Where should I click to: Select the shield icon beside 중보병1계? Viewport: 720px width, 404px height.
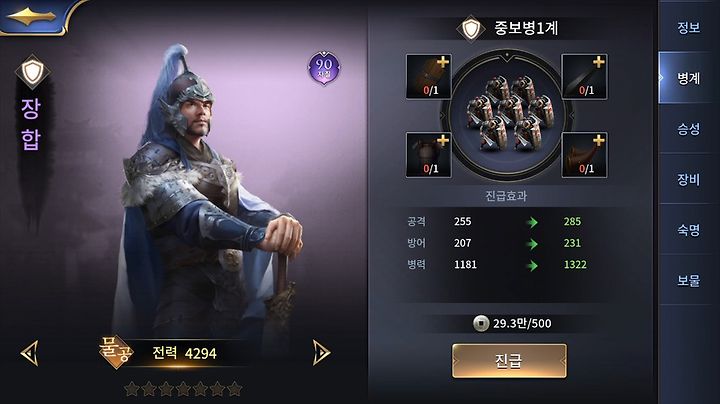click(471, 28)
